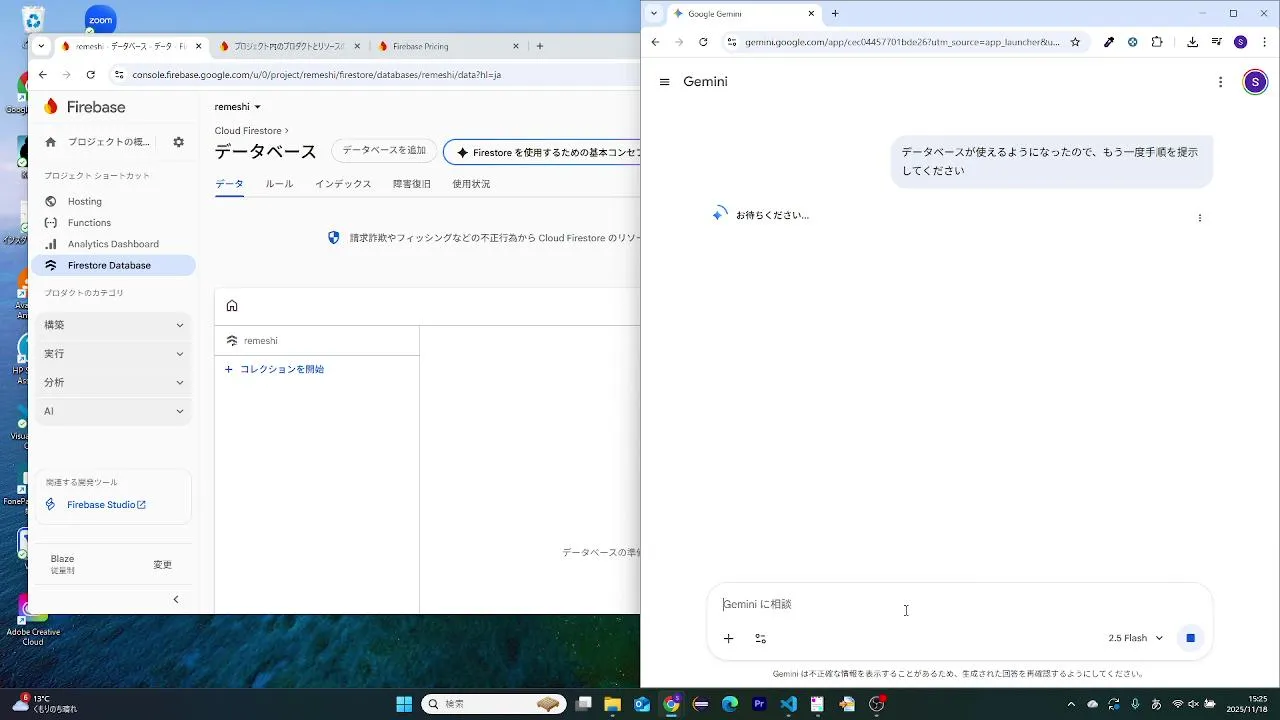Open a new tab in the Gemini window
1280x720 pixels.
point(835,14)
